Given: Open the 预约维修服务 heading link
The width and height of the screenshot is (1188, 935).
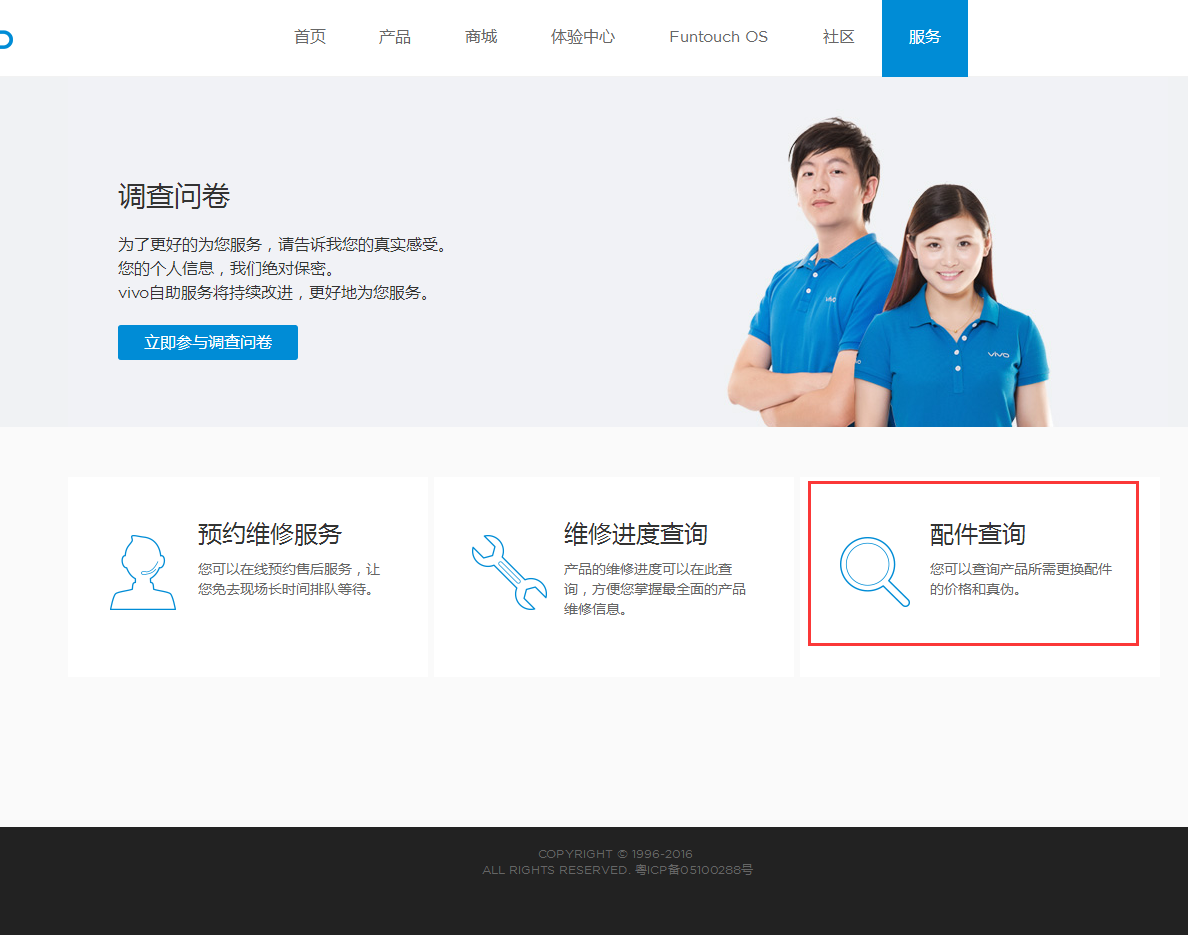Looking at the screenshot, I should pyautogui.click(x=270, y=533).
